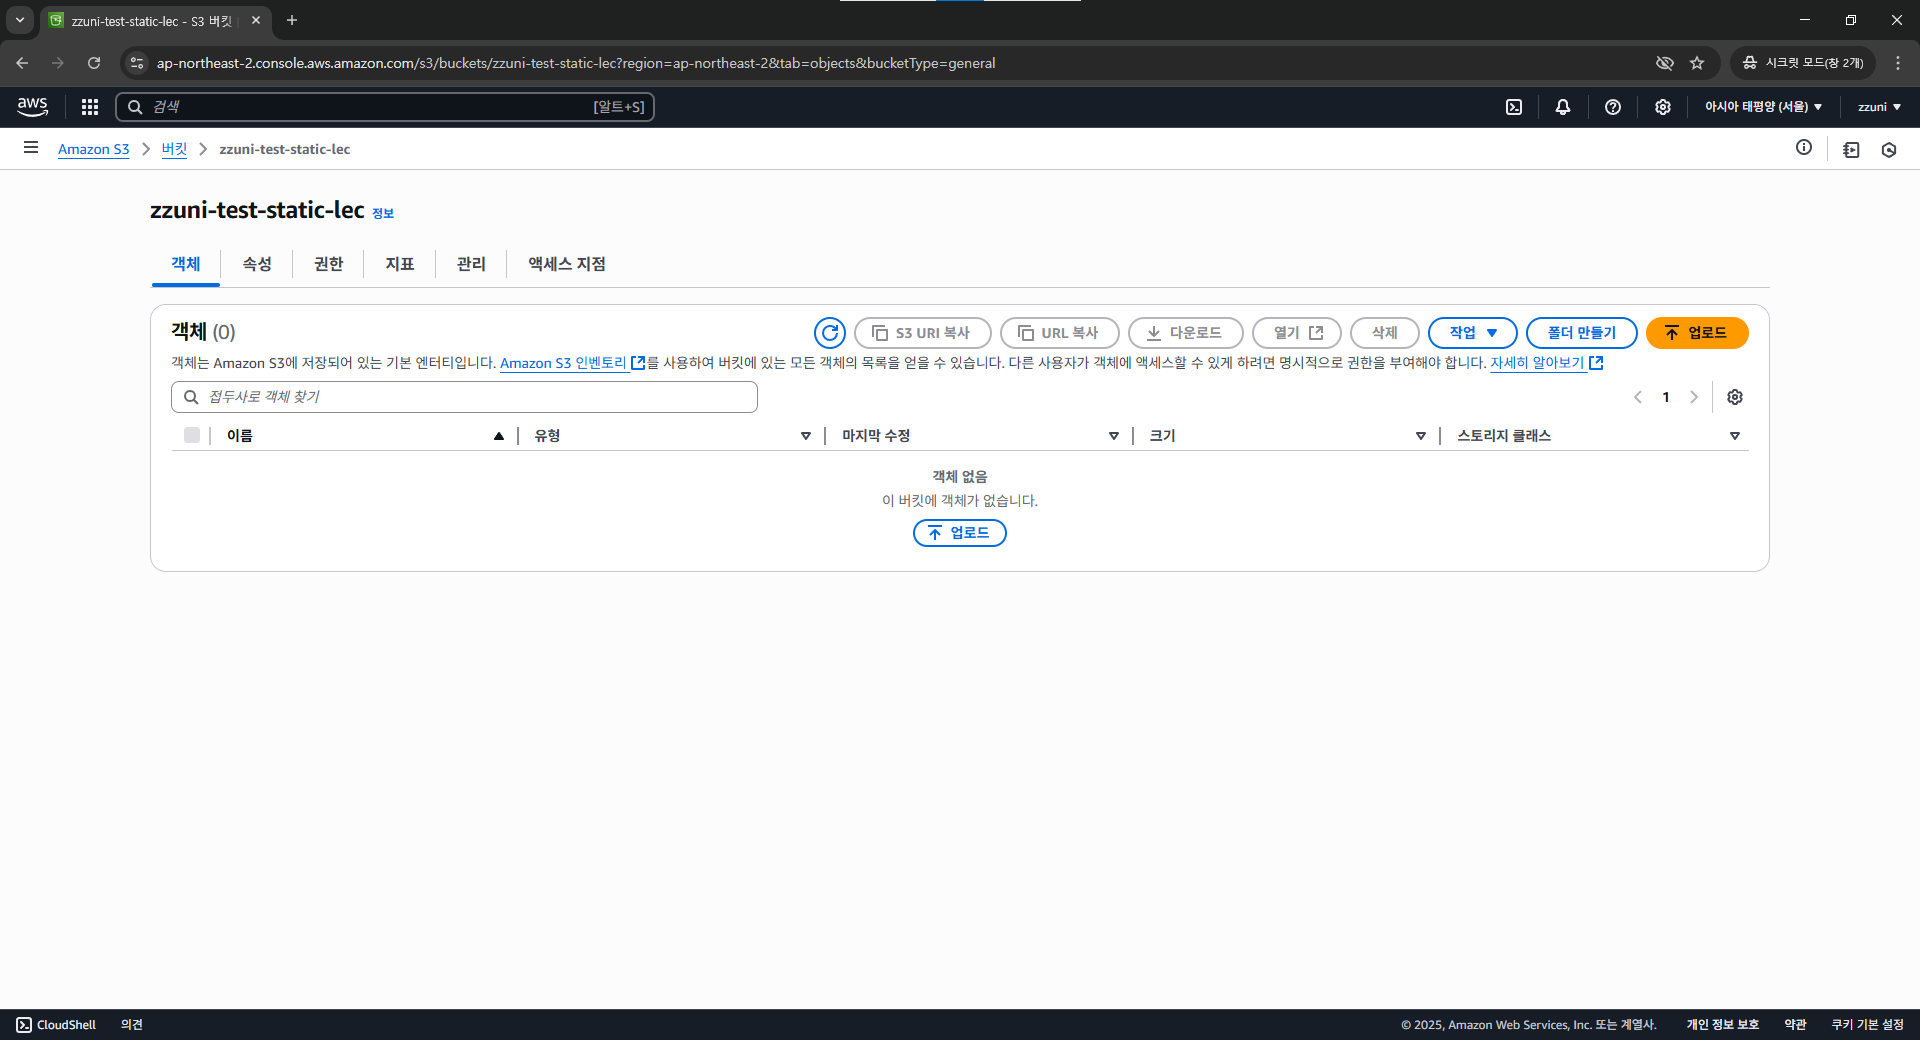The height and width of the screenshot is (1040, 1920).
Task: Click the 다운로드 button
Action: tap(1185, 333)
